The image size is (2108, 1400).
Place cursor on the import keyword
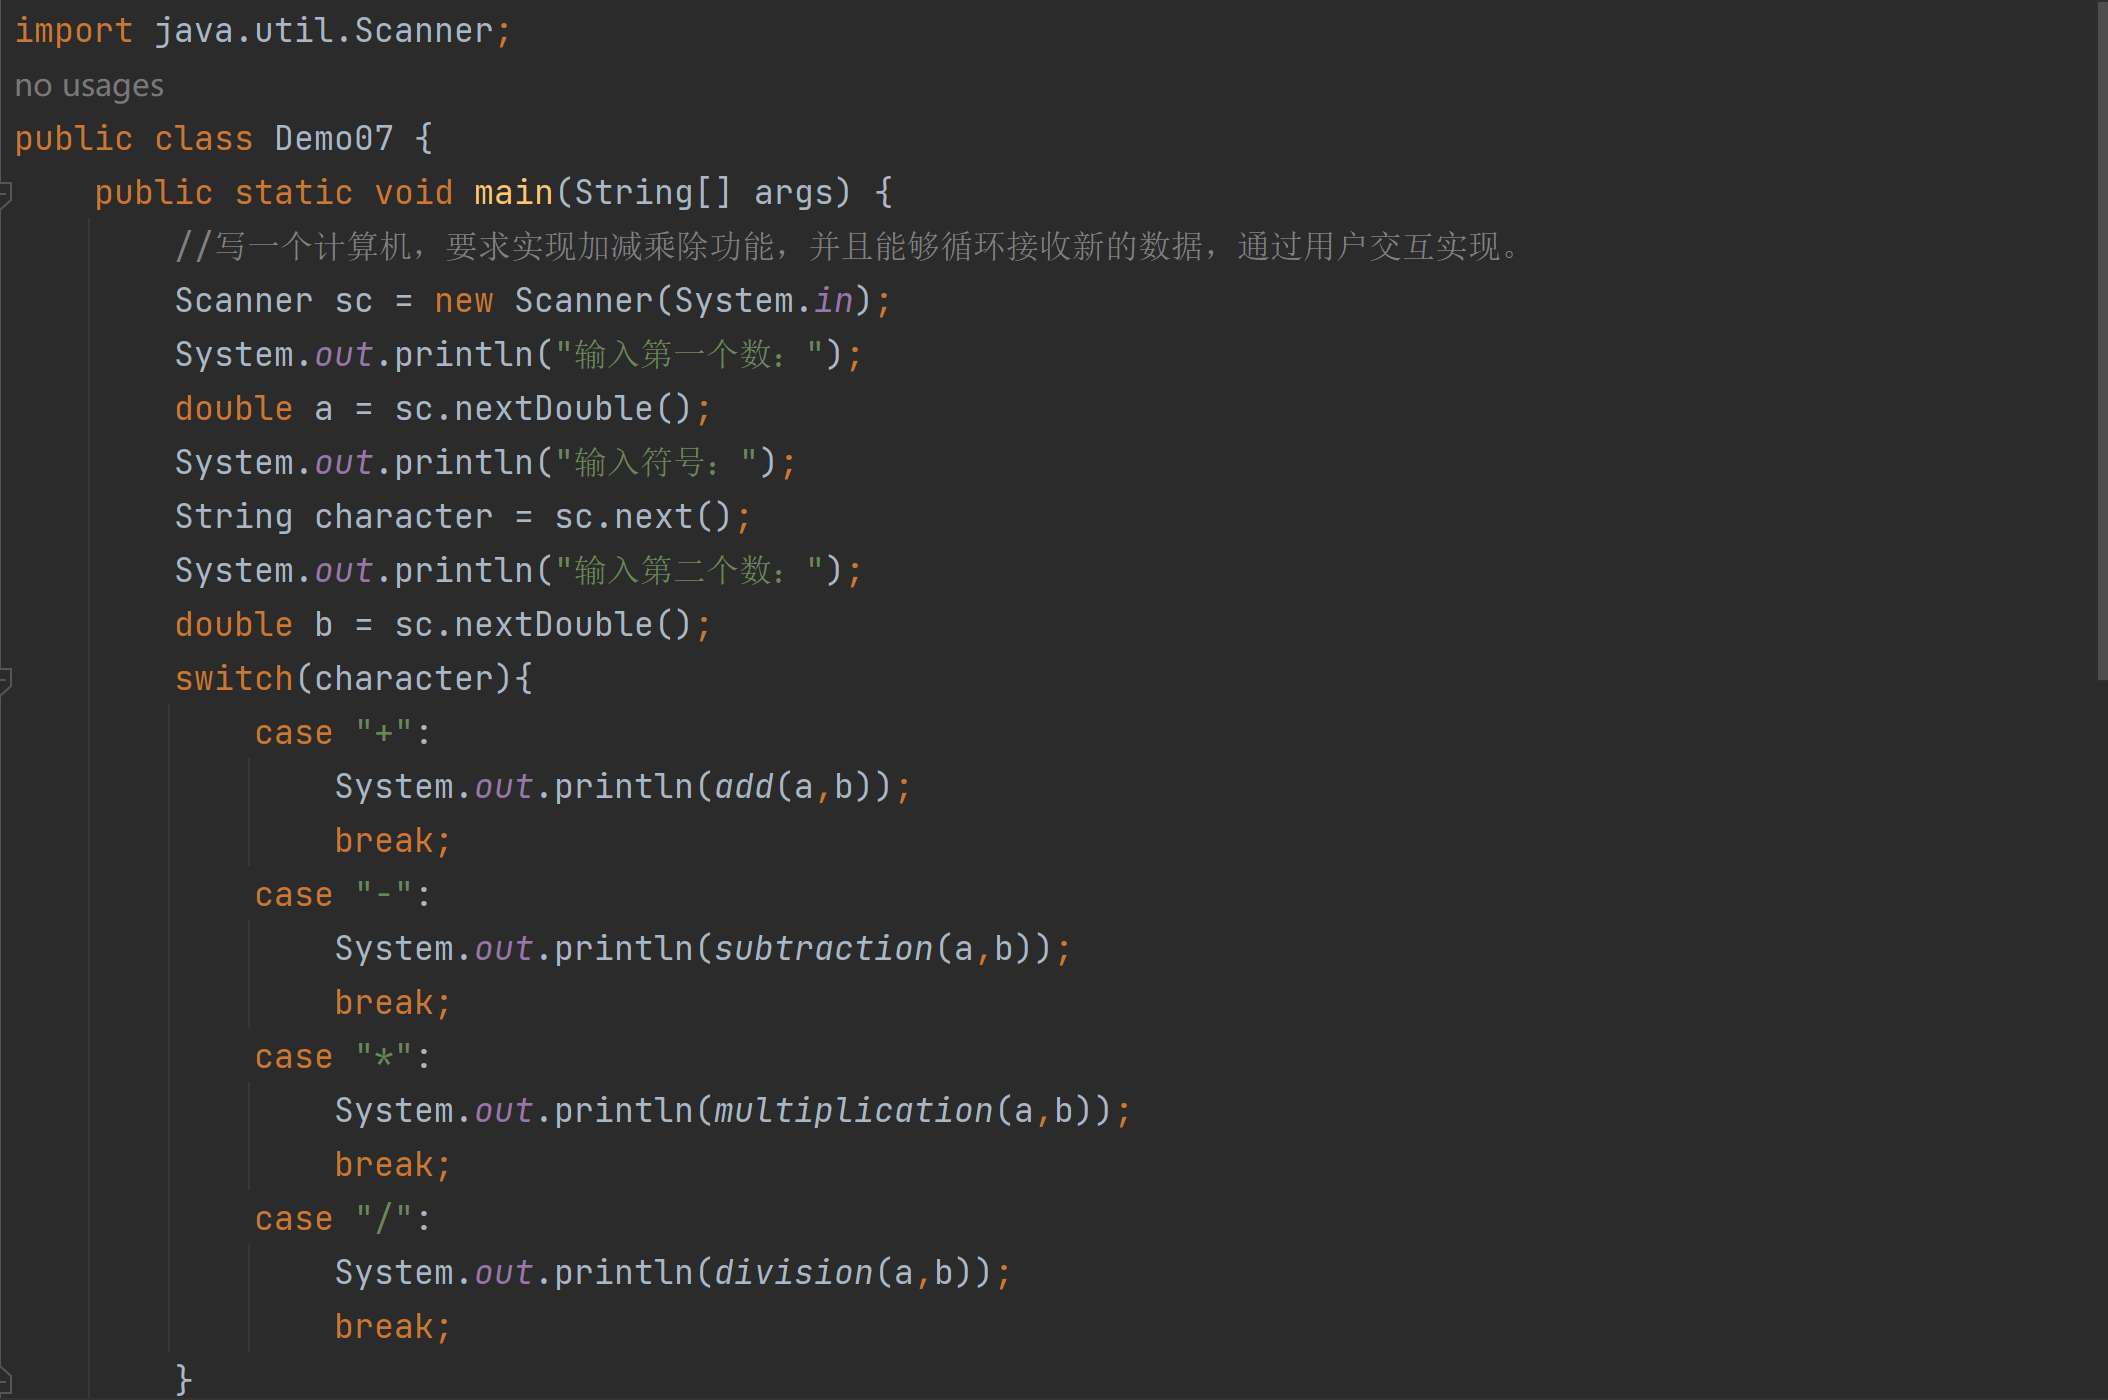(x=73, y=31)
